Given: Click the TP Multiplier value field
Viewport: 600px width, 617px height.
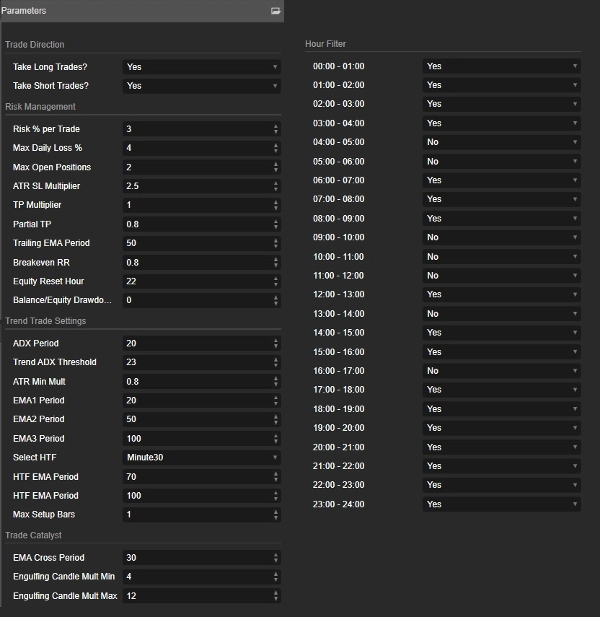Looking at the screenshot, I should coord(201,205).
